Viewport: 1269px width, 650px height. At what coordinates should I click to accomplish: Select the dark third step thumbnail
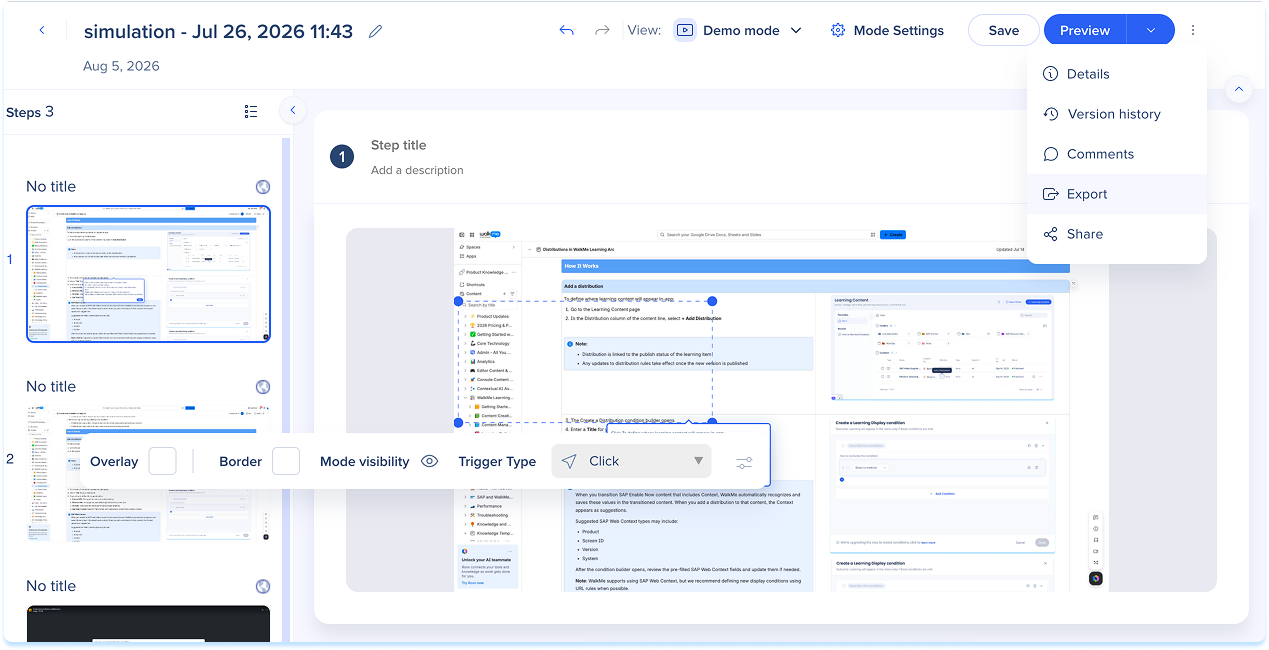[x=148, y=623]
